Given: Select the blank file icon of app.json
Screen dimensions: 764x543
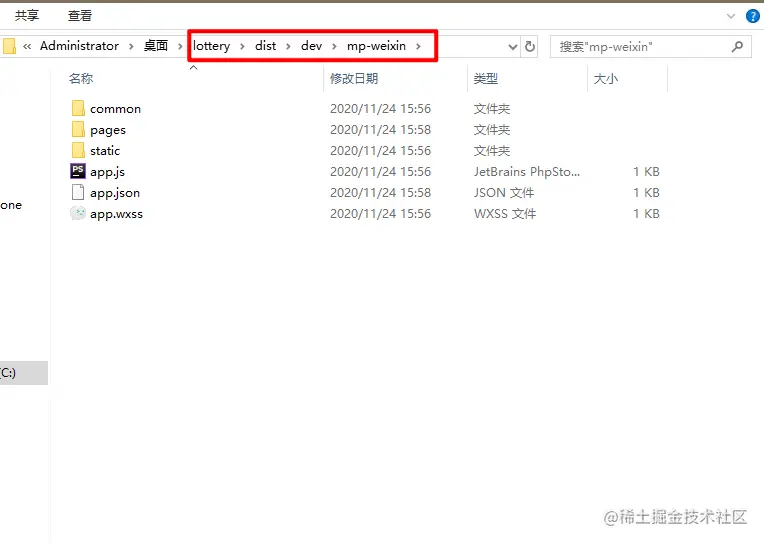Looking at the screenshot, I should click(x=78, y=192).
